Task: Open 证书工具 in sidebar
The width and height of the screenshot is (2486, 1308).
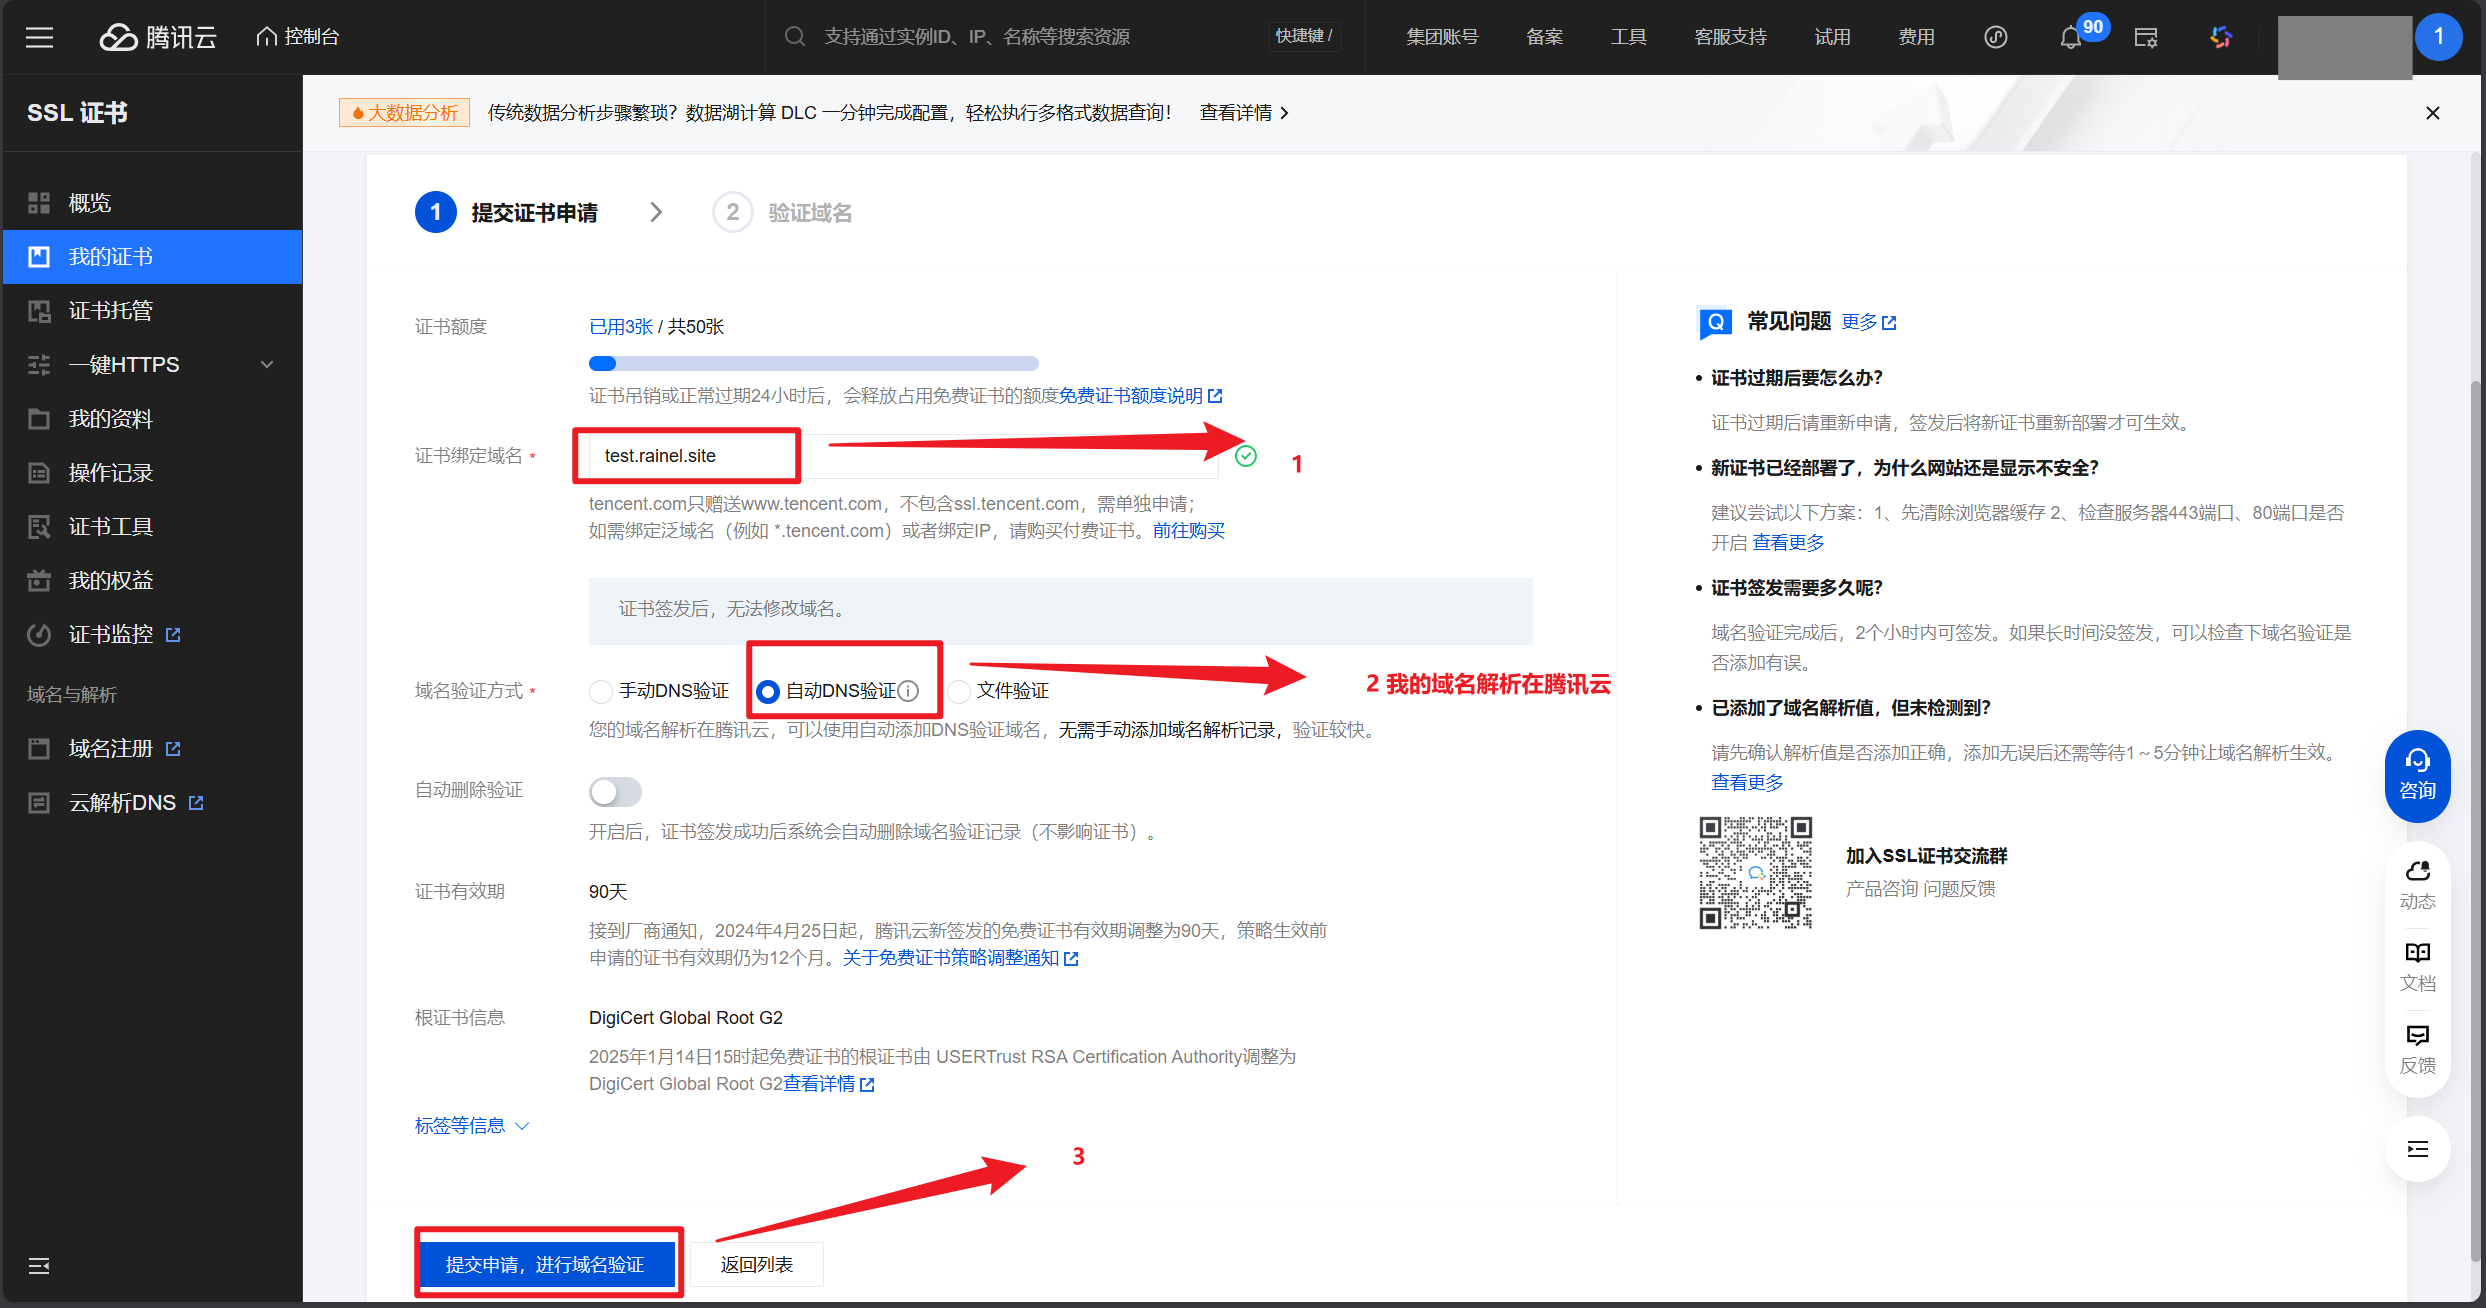Action: [152, 527]
